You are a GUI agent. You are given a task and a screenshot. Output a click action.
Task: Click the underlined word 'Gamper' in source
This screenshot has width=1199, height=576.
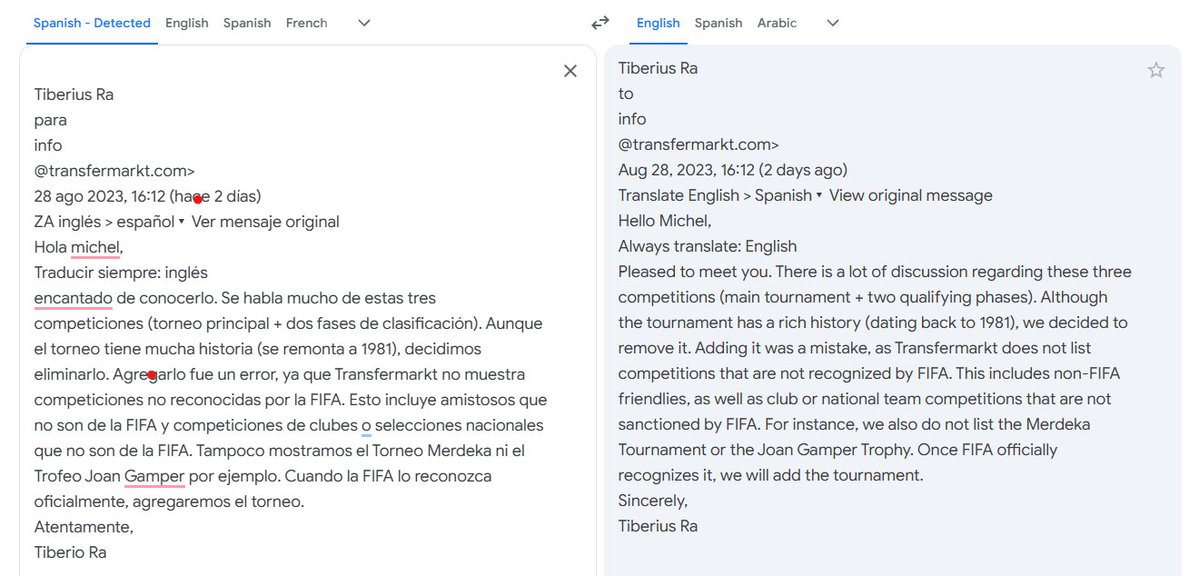tap(154, 477)
